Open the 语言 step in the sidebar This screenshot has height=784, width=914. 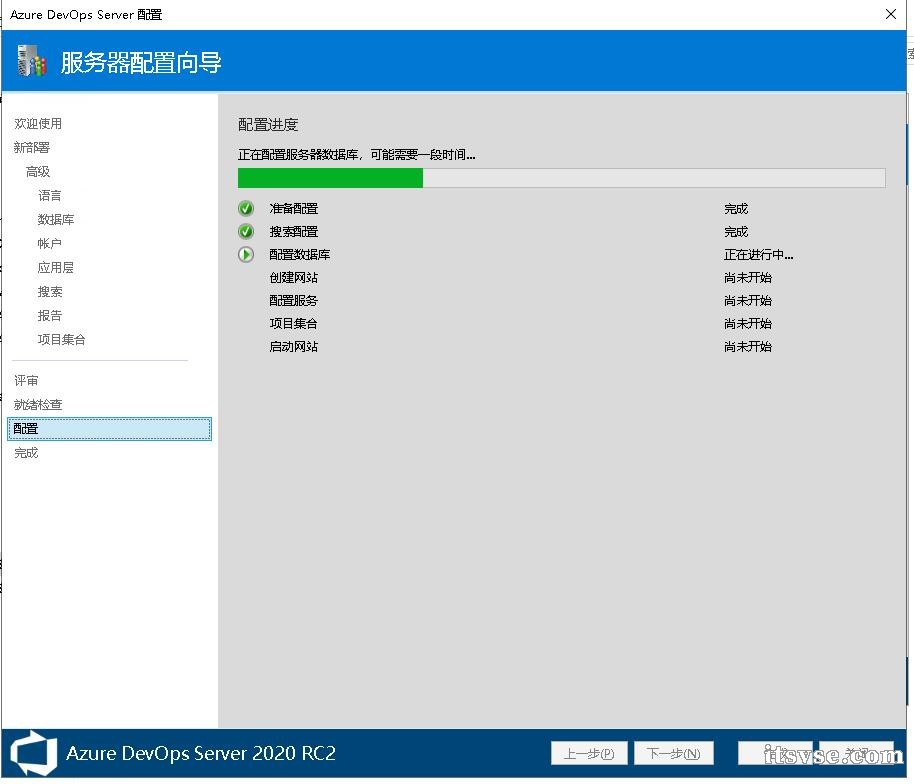pyautogui.click(x=50, y=195)
